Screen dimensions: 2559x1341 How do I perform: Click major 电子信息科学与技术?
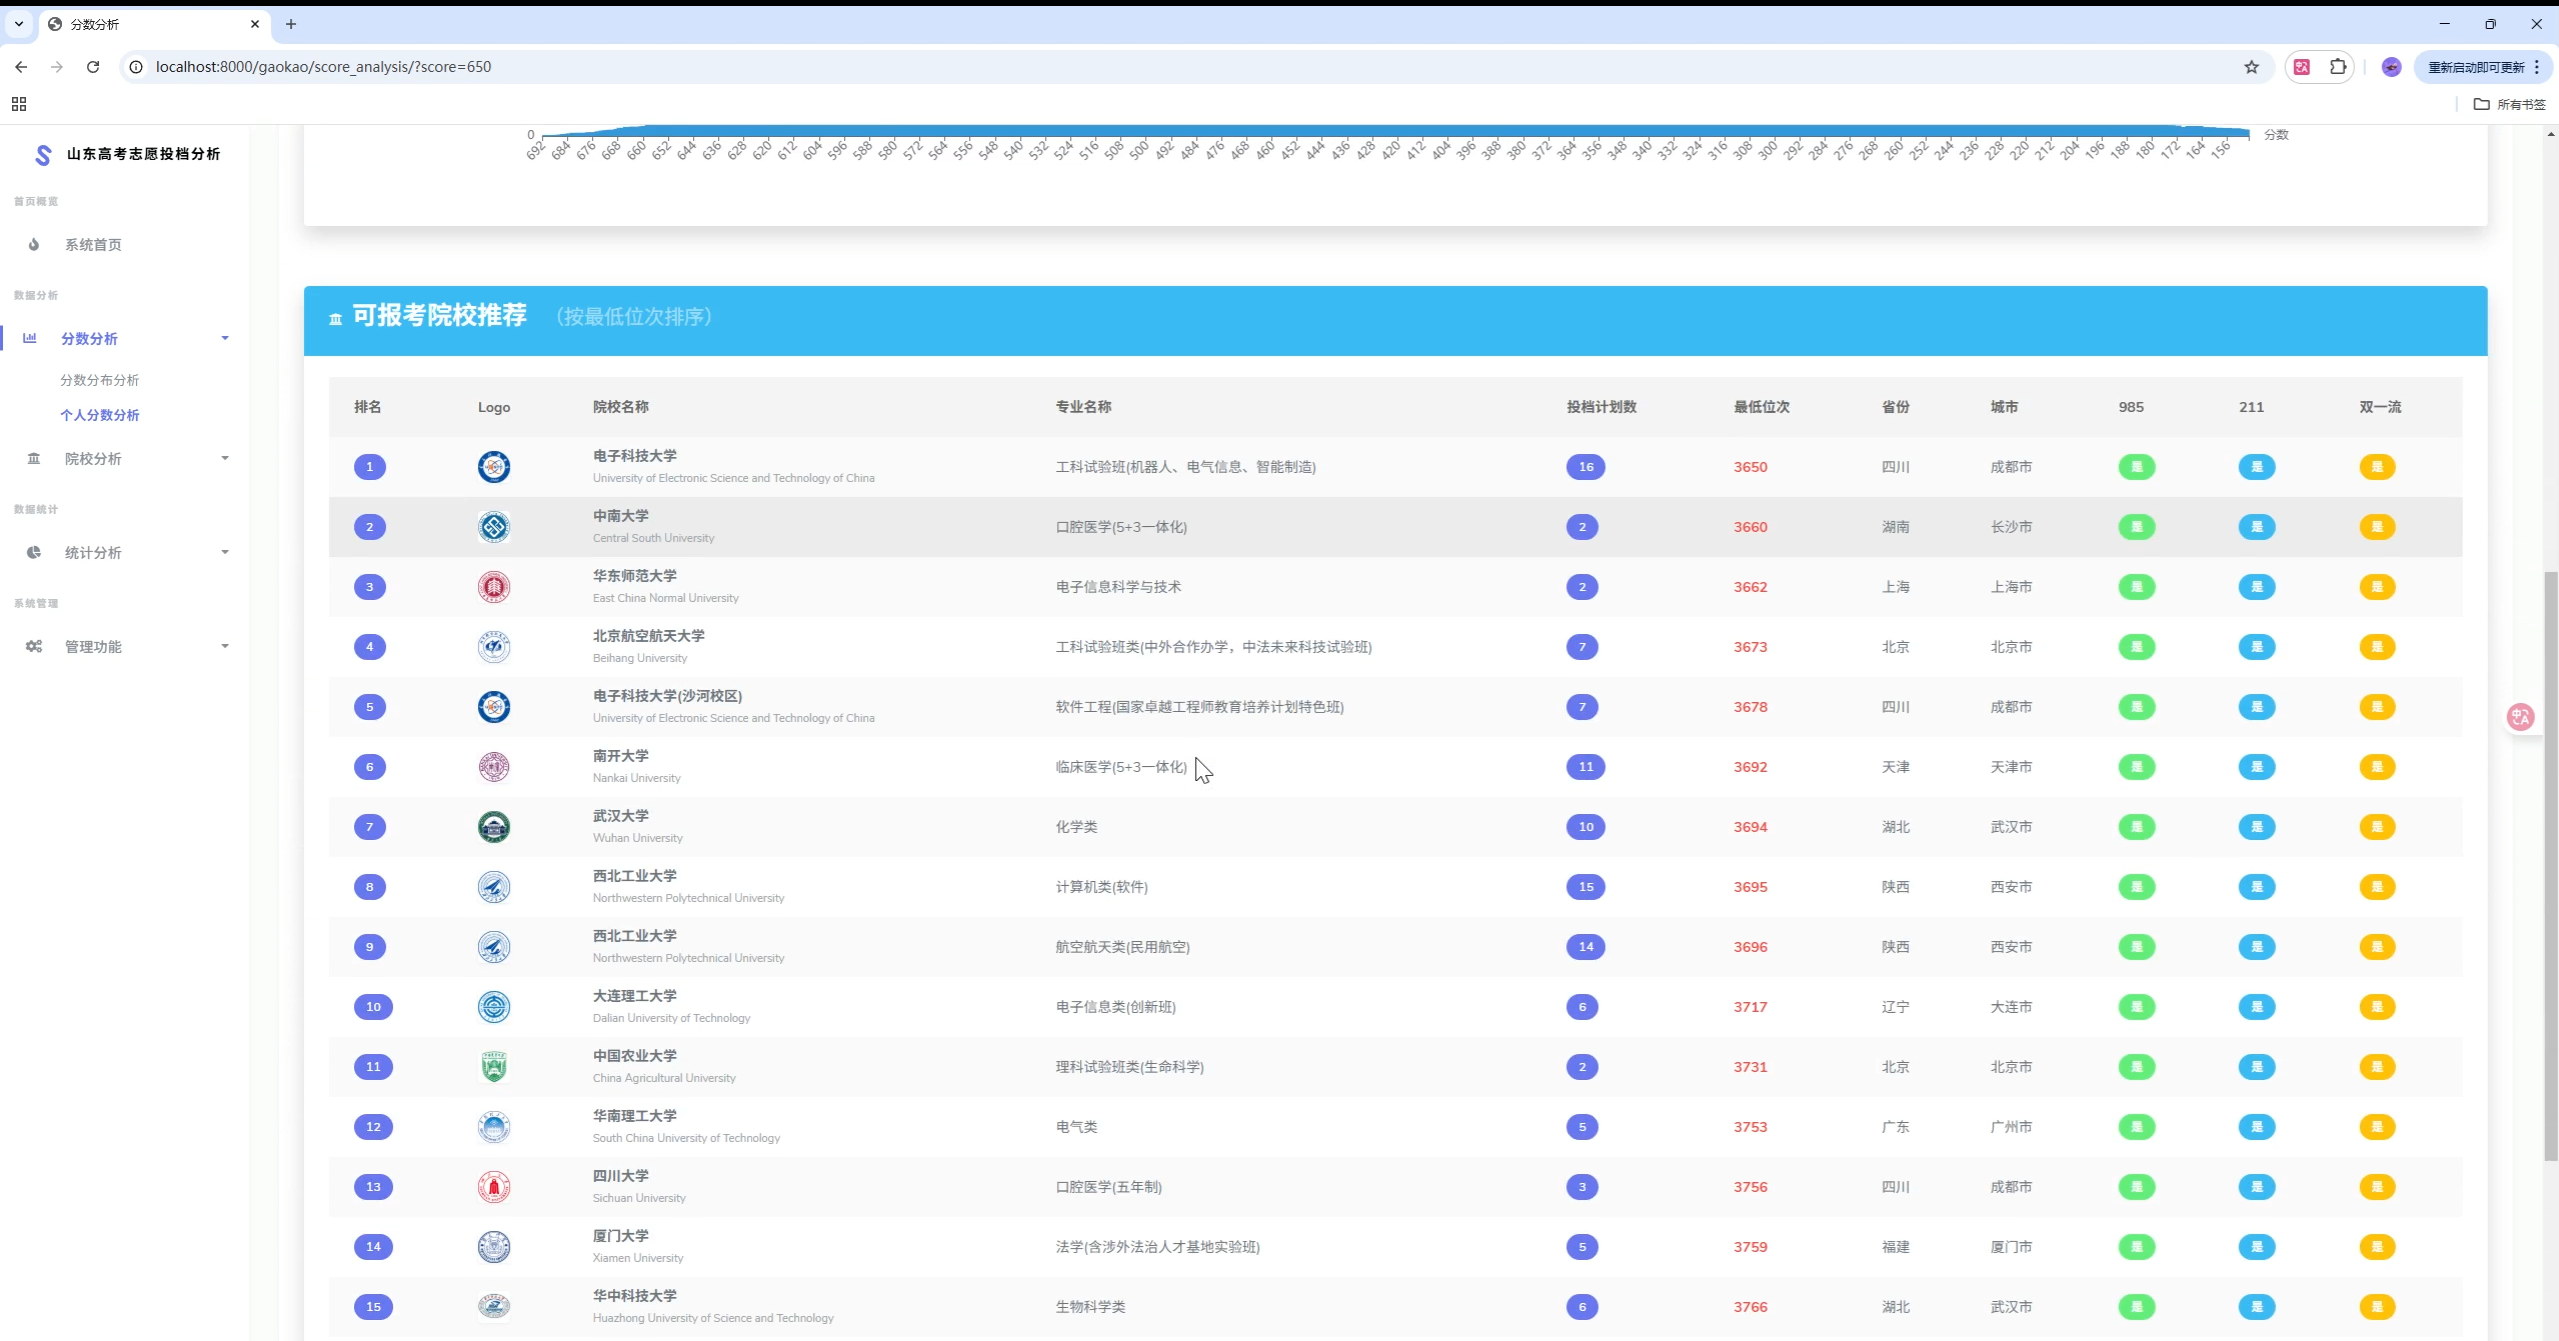coord(1118,587)
